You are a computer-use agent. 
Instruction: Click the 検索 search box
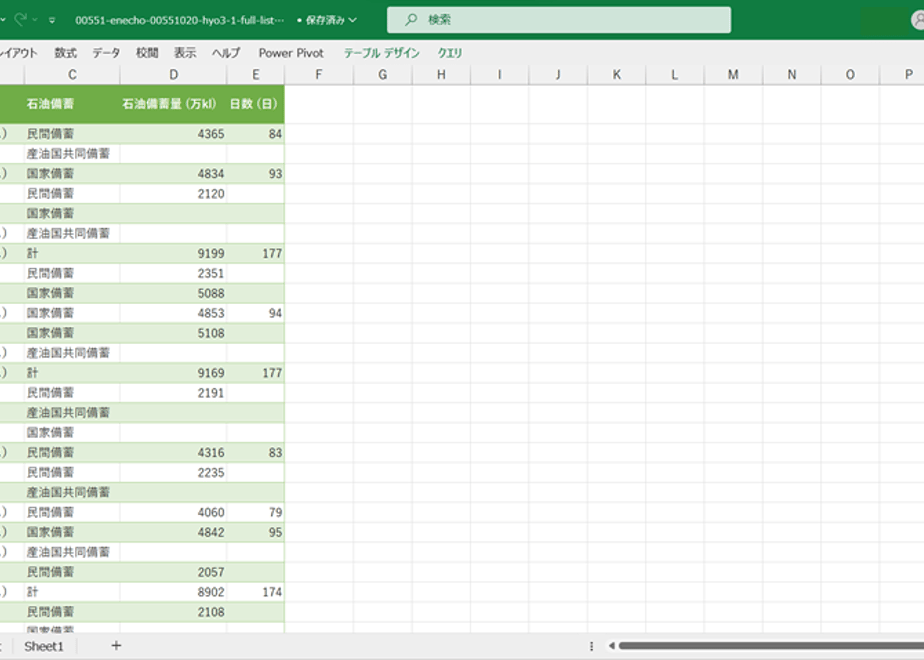point(559,20)
